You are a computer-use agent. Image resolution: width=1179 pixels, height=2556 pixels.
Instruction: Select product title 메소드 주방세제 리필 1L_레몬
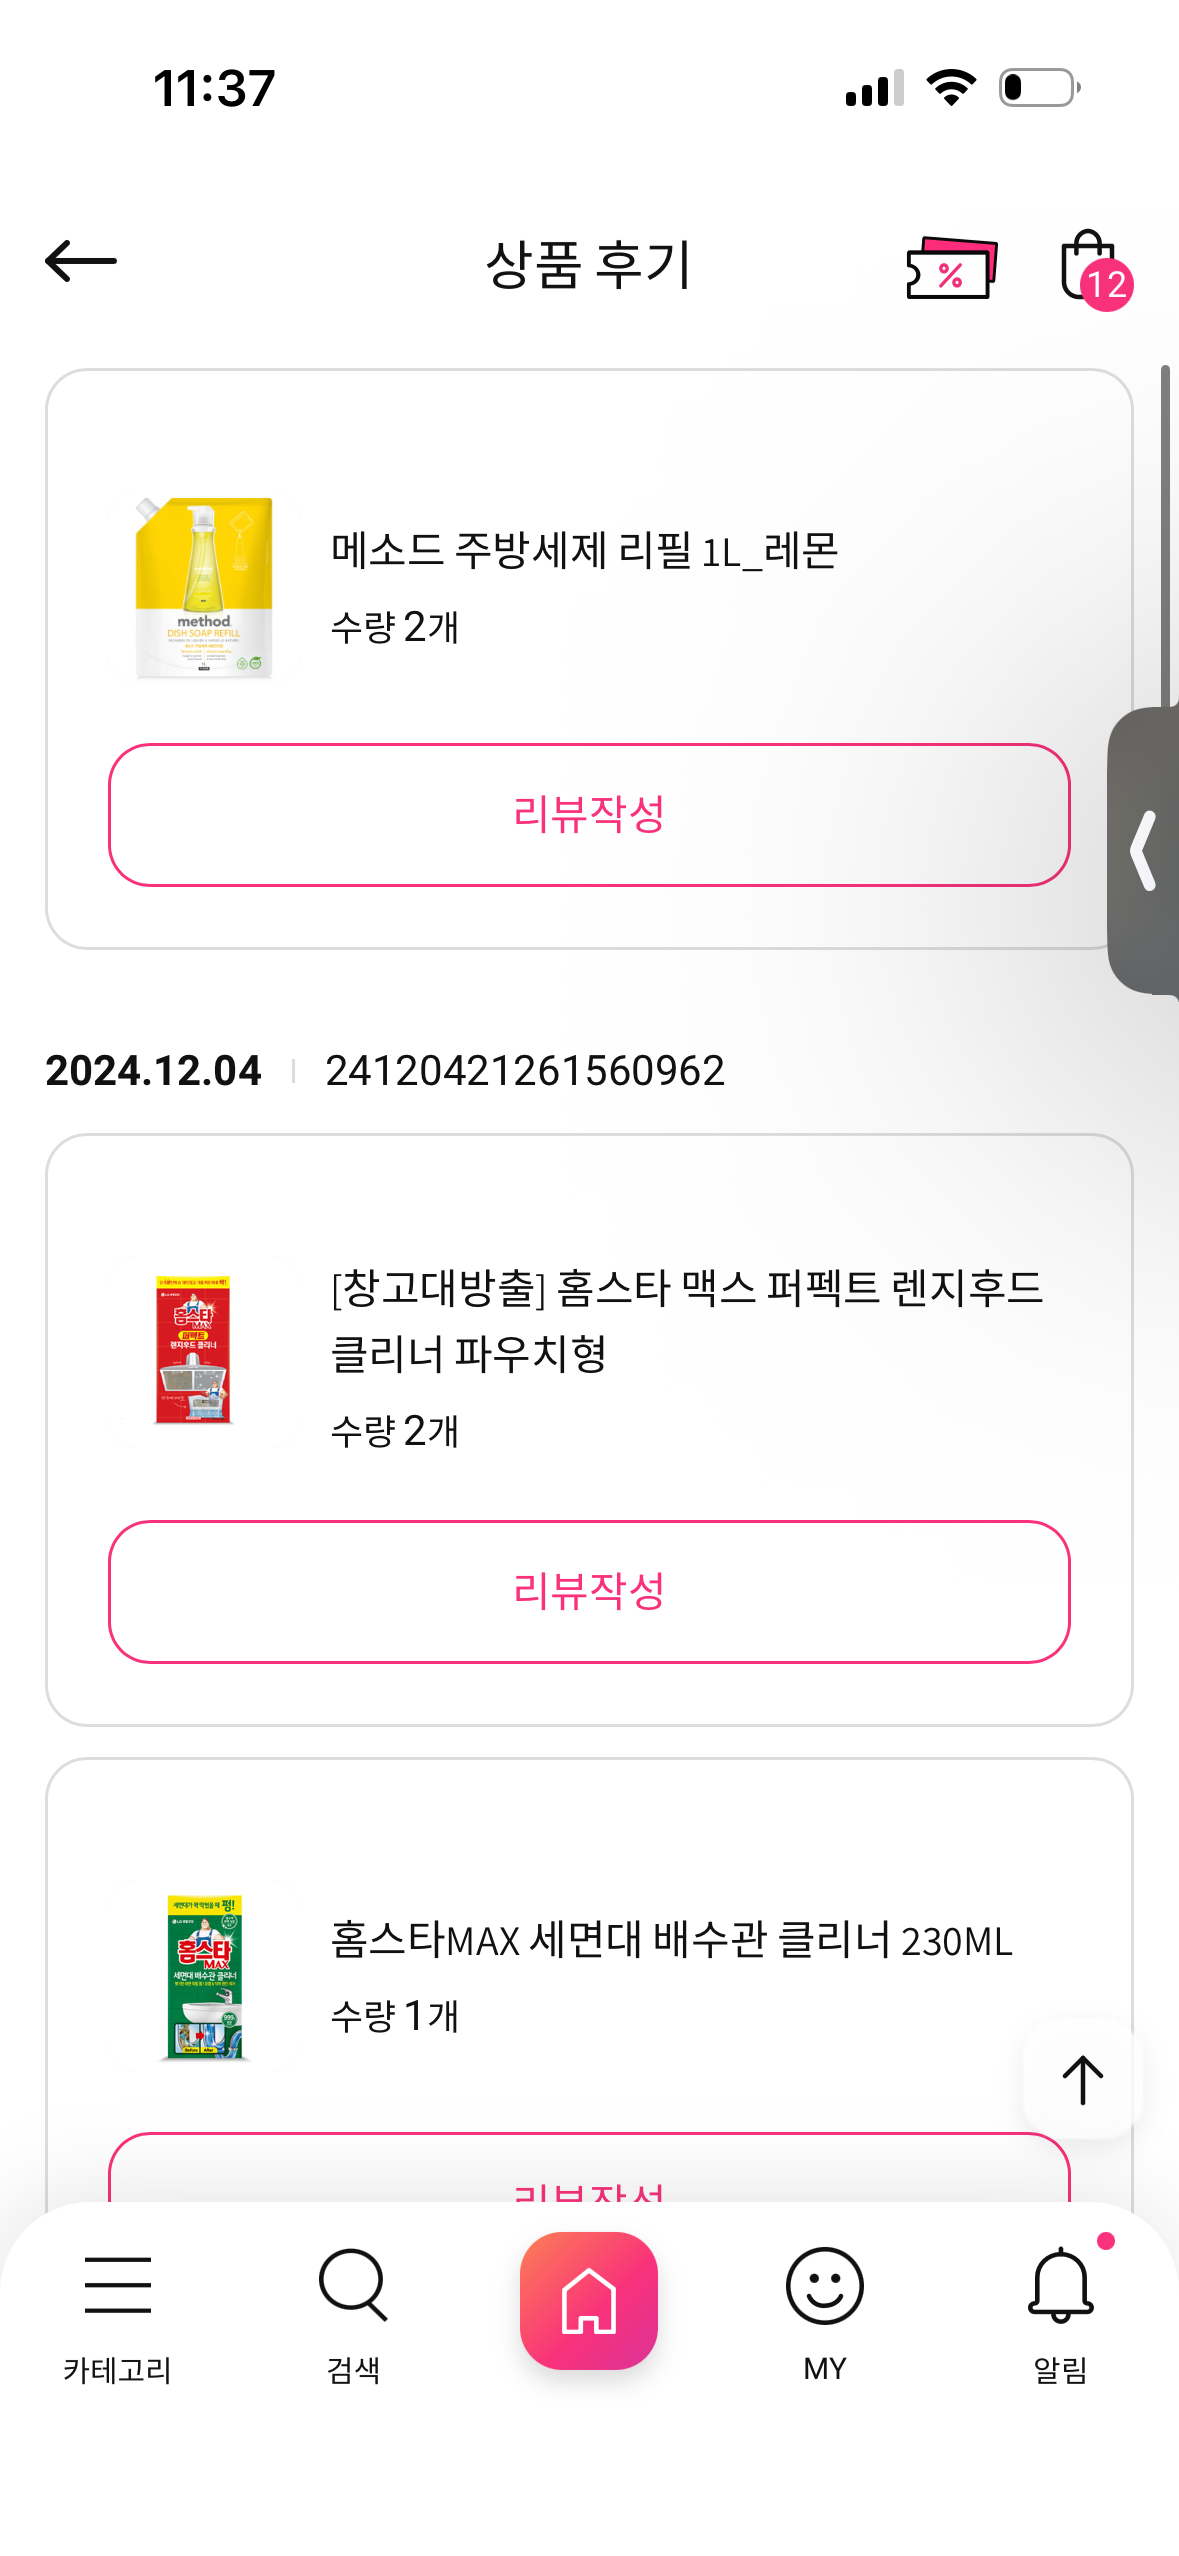(584, 551)
